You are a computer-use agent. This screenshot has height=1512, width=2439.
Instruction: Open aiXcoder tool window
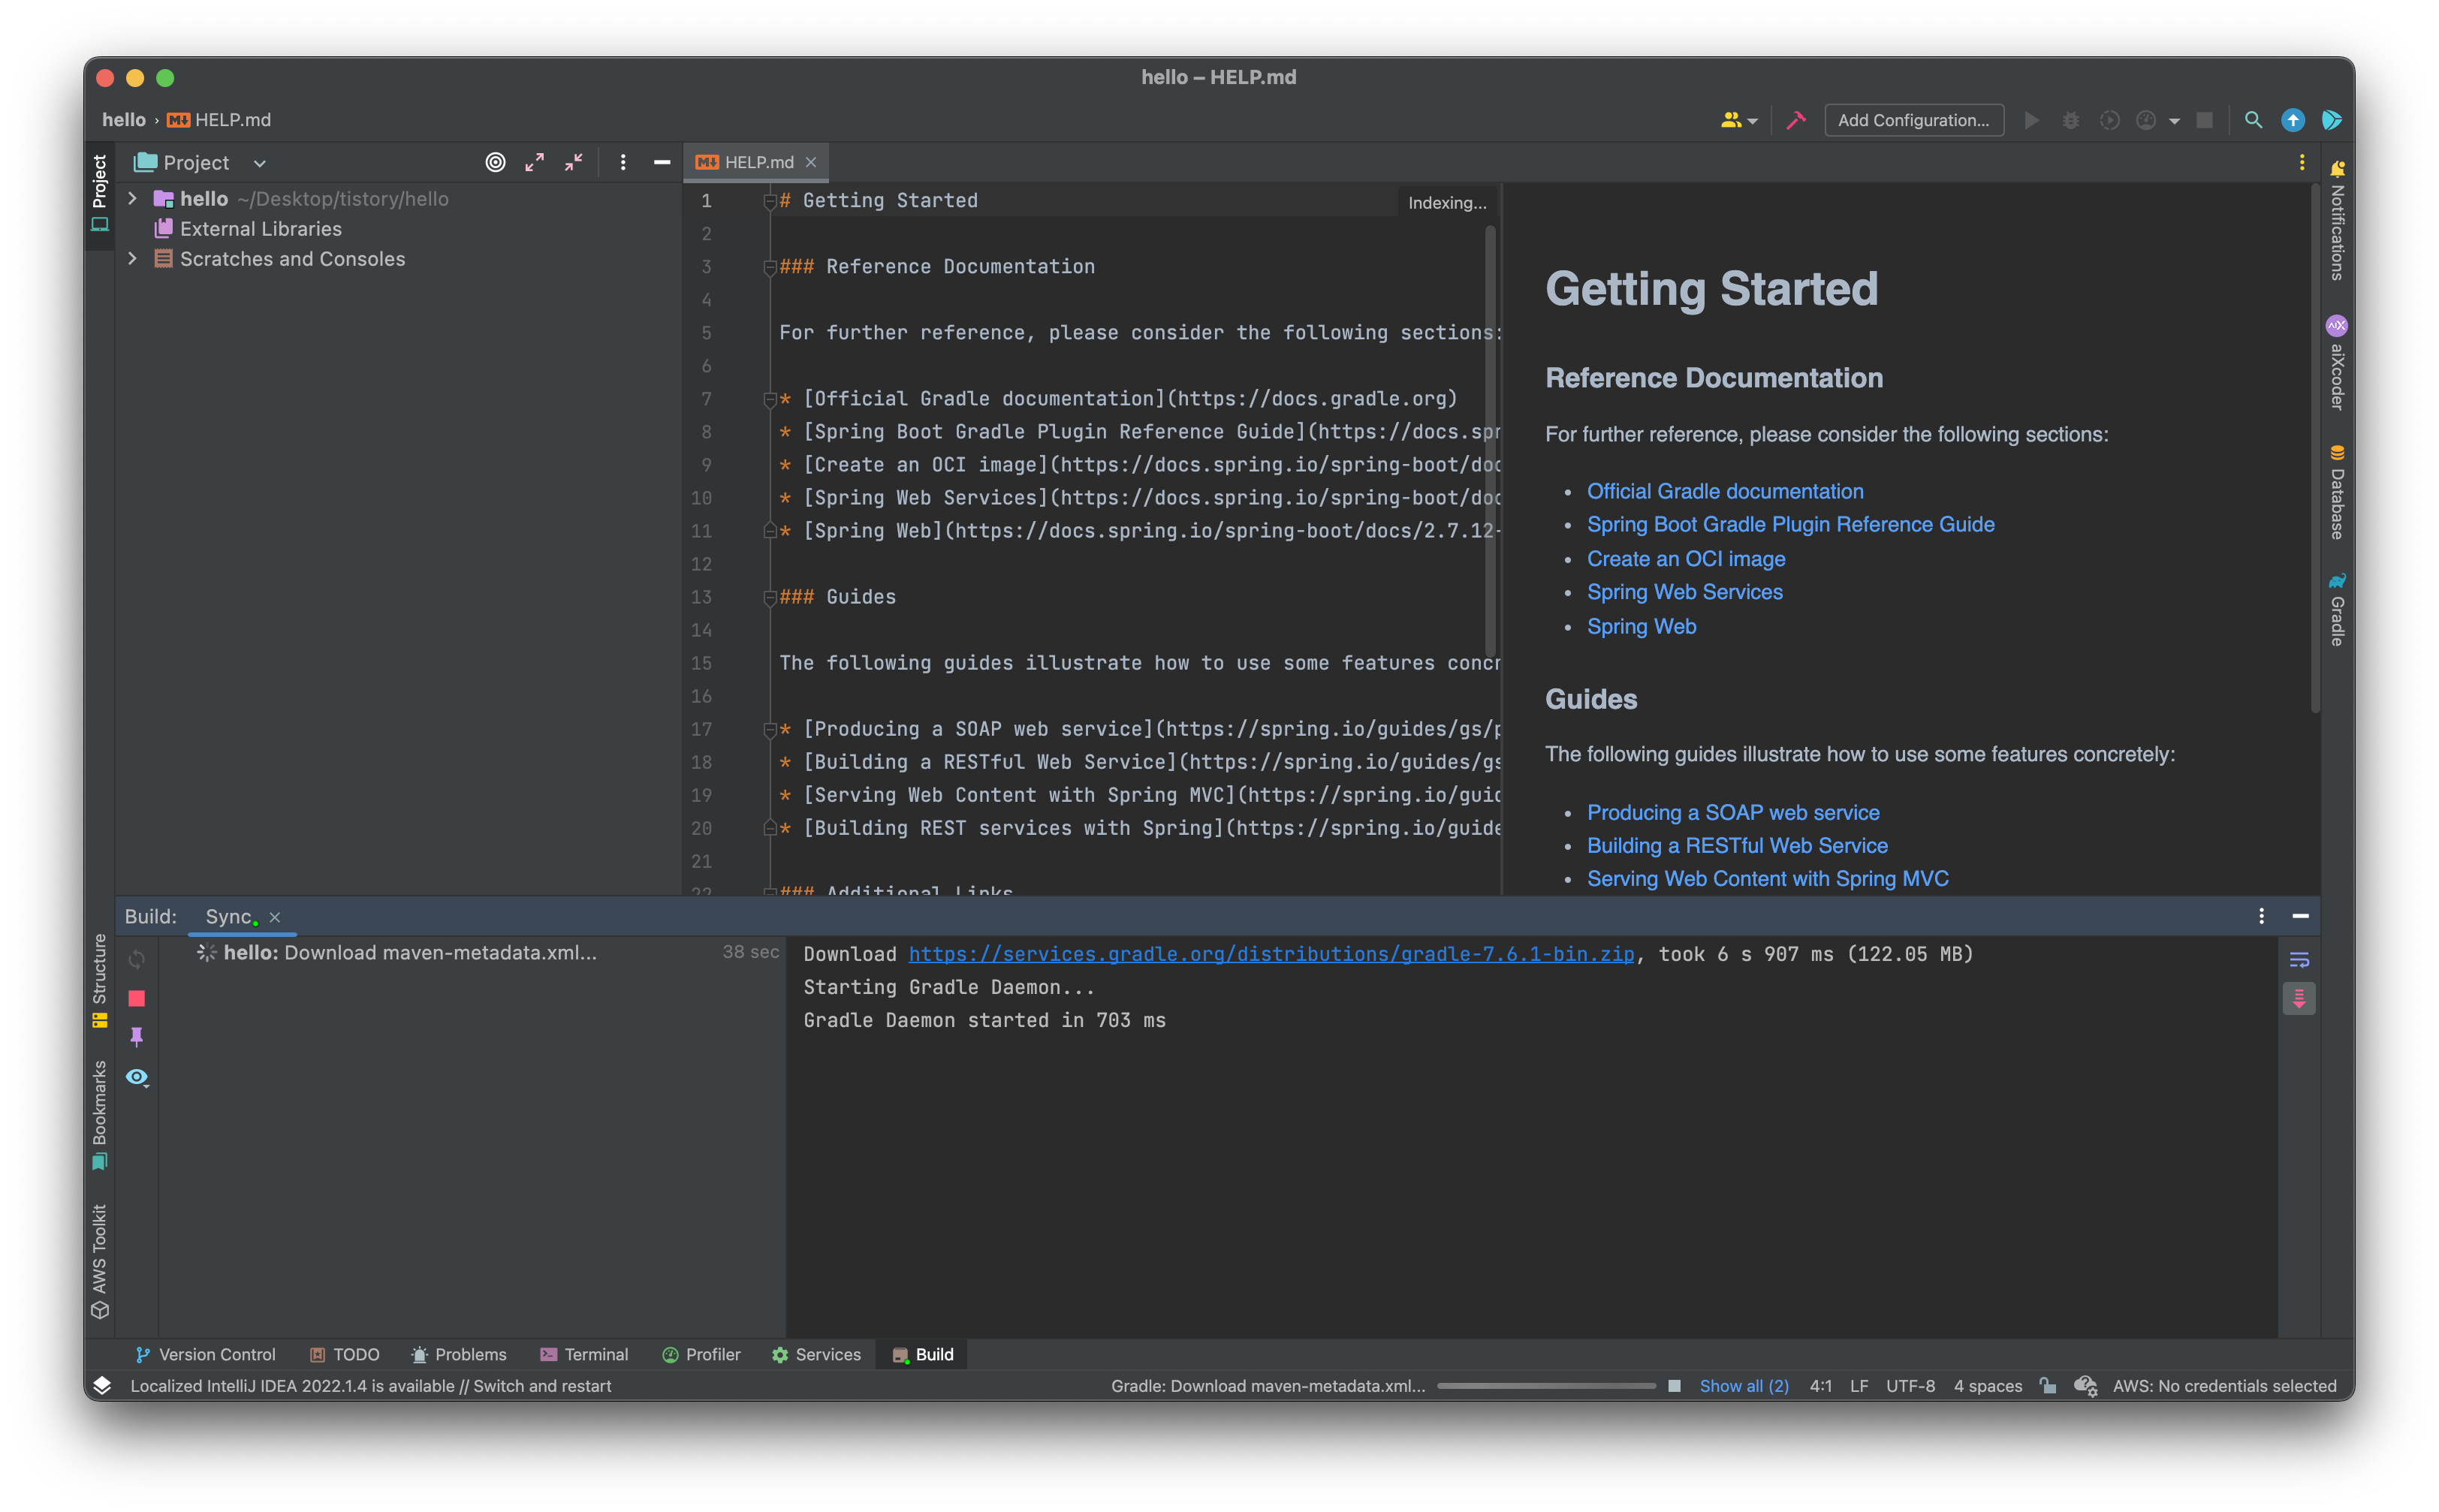tap(2337, 363)
